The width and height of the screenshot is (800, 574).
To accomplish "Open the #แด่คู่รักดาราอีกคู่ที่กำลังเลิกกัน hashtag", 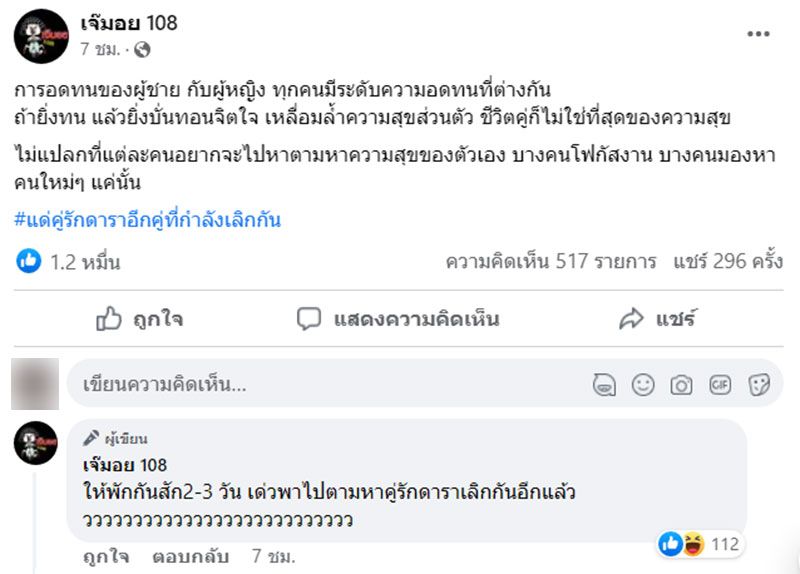I will point(149,220).
